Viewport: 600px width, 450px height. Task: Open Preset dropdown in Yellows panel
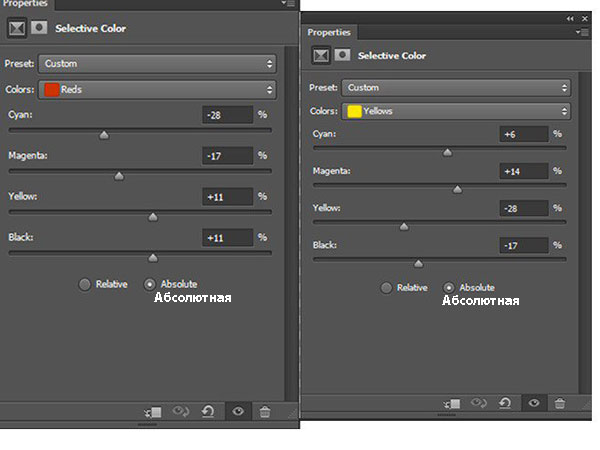456,88
